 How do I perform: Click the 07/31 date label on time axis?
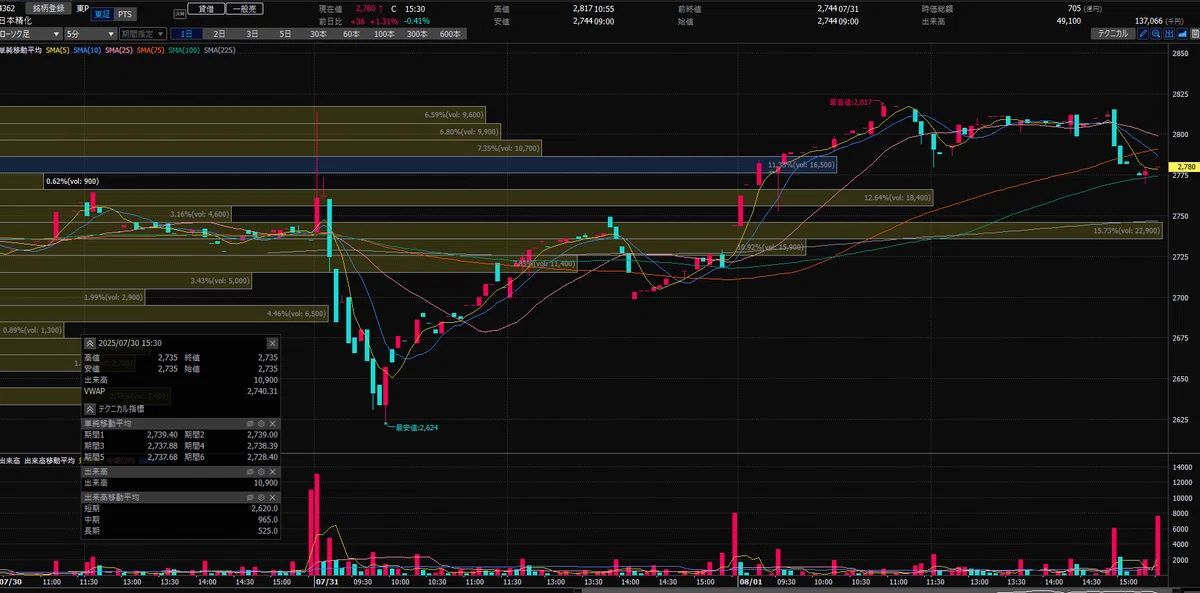pyautogui.click(x=327, y=580)
